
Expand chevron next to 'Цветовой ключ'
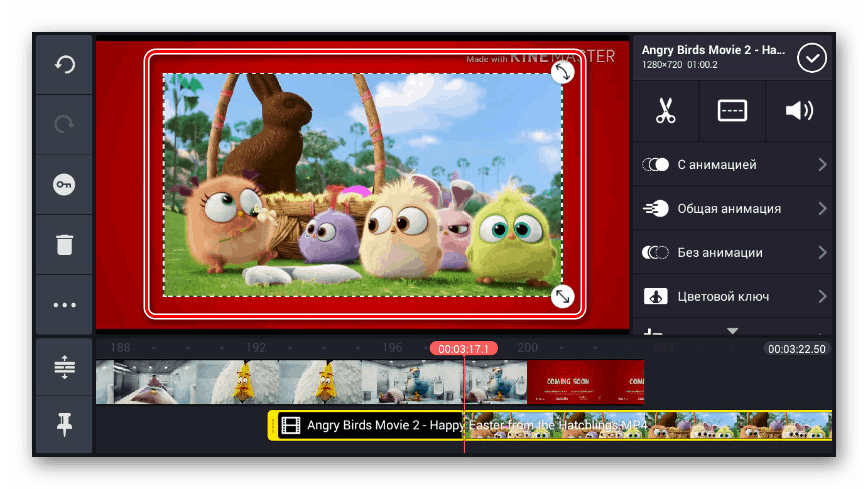coord(822,296)
